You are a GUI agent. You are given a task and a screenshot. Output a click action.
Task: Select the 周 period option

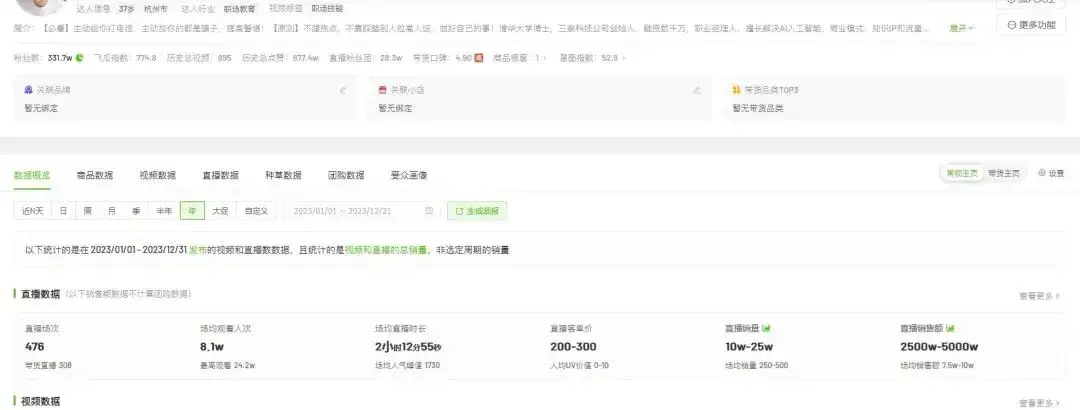(x=87, y=211)
